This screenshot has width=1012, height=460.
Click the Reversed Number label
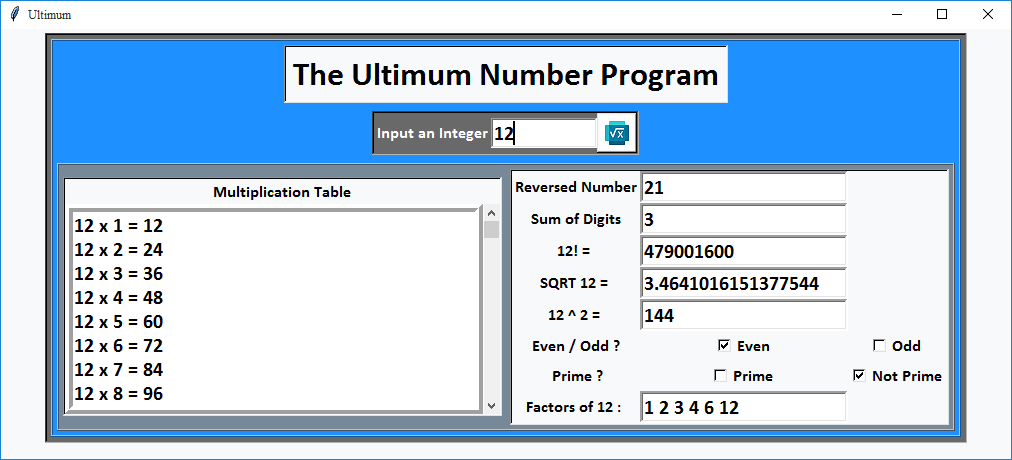[x=576, y=187]
